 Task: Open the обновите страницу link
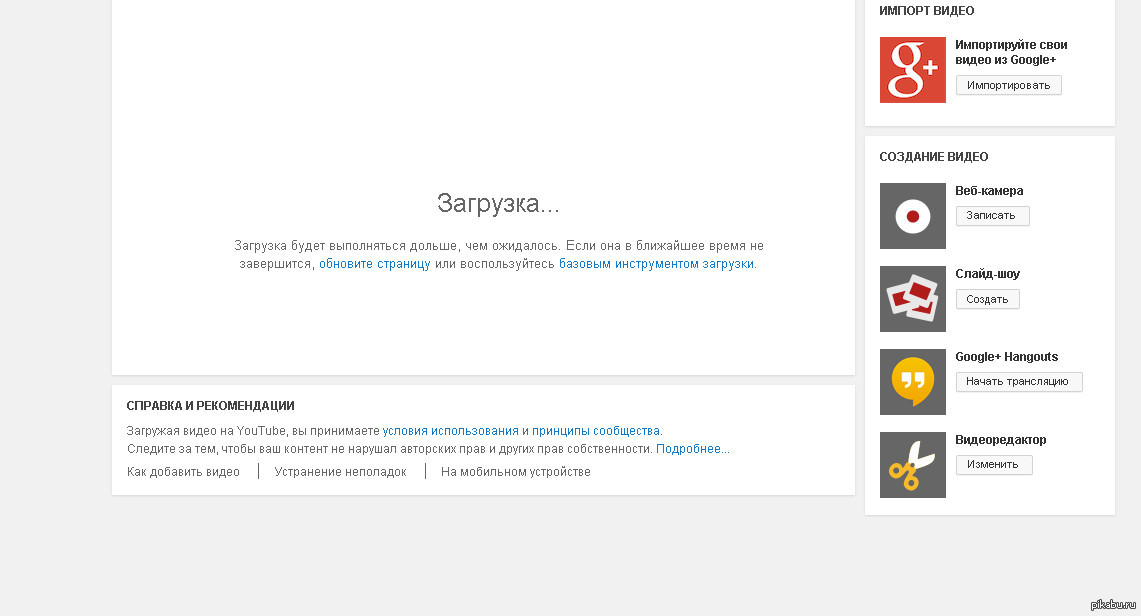click(x=374, y=264)
